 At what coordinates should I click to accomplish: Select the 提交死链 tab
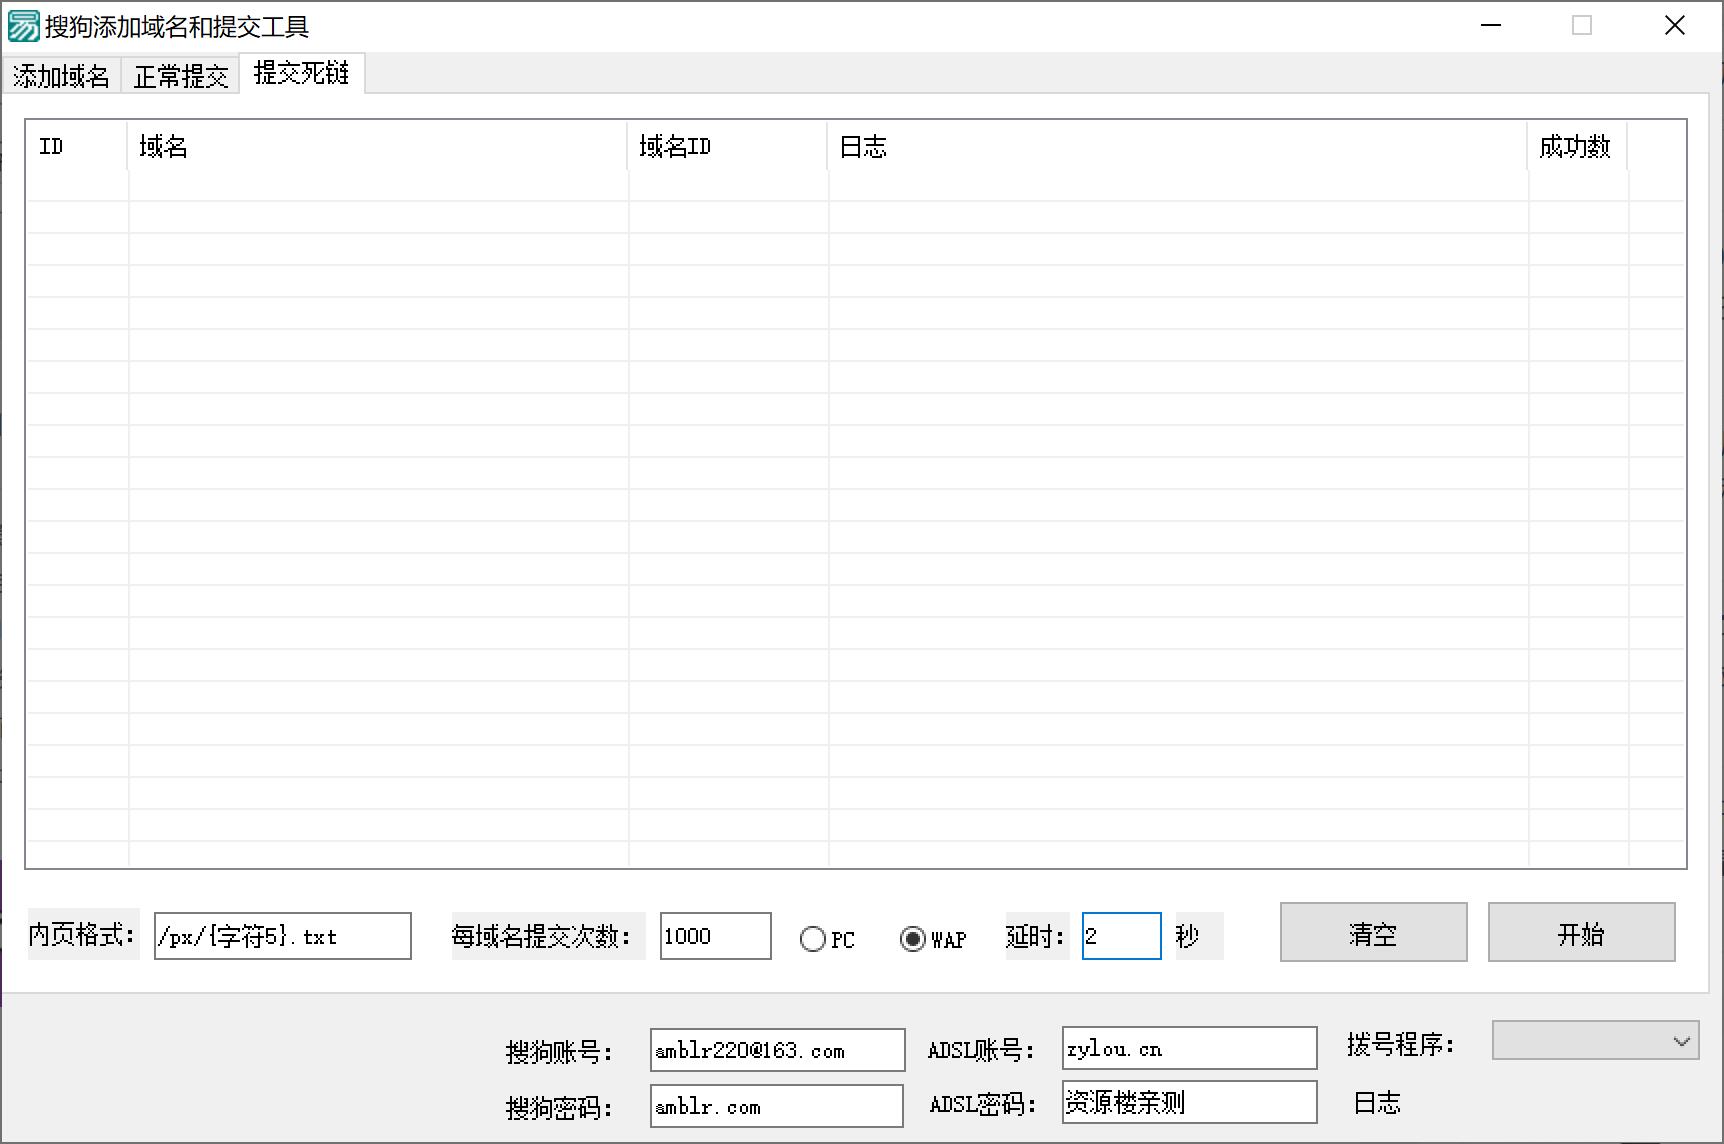[x=302, y=73]
